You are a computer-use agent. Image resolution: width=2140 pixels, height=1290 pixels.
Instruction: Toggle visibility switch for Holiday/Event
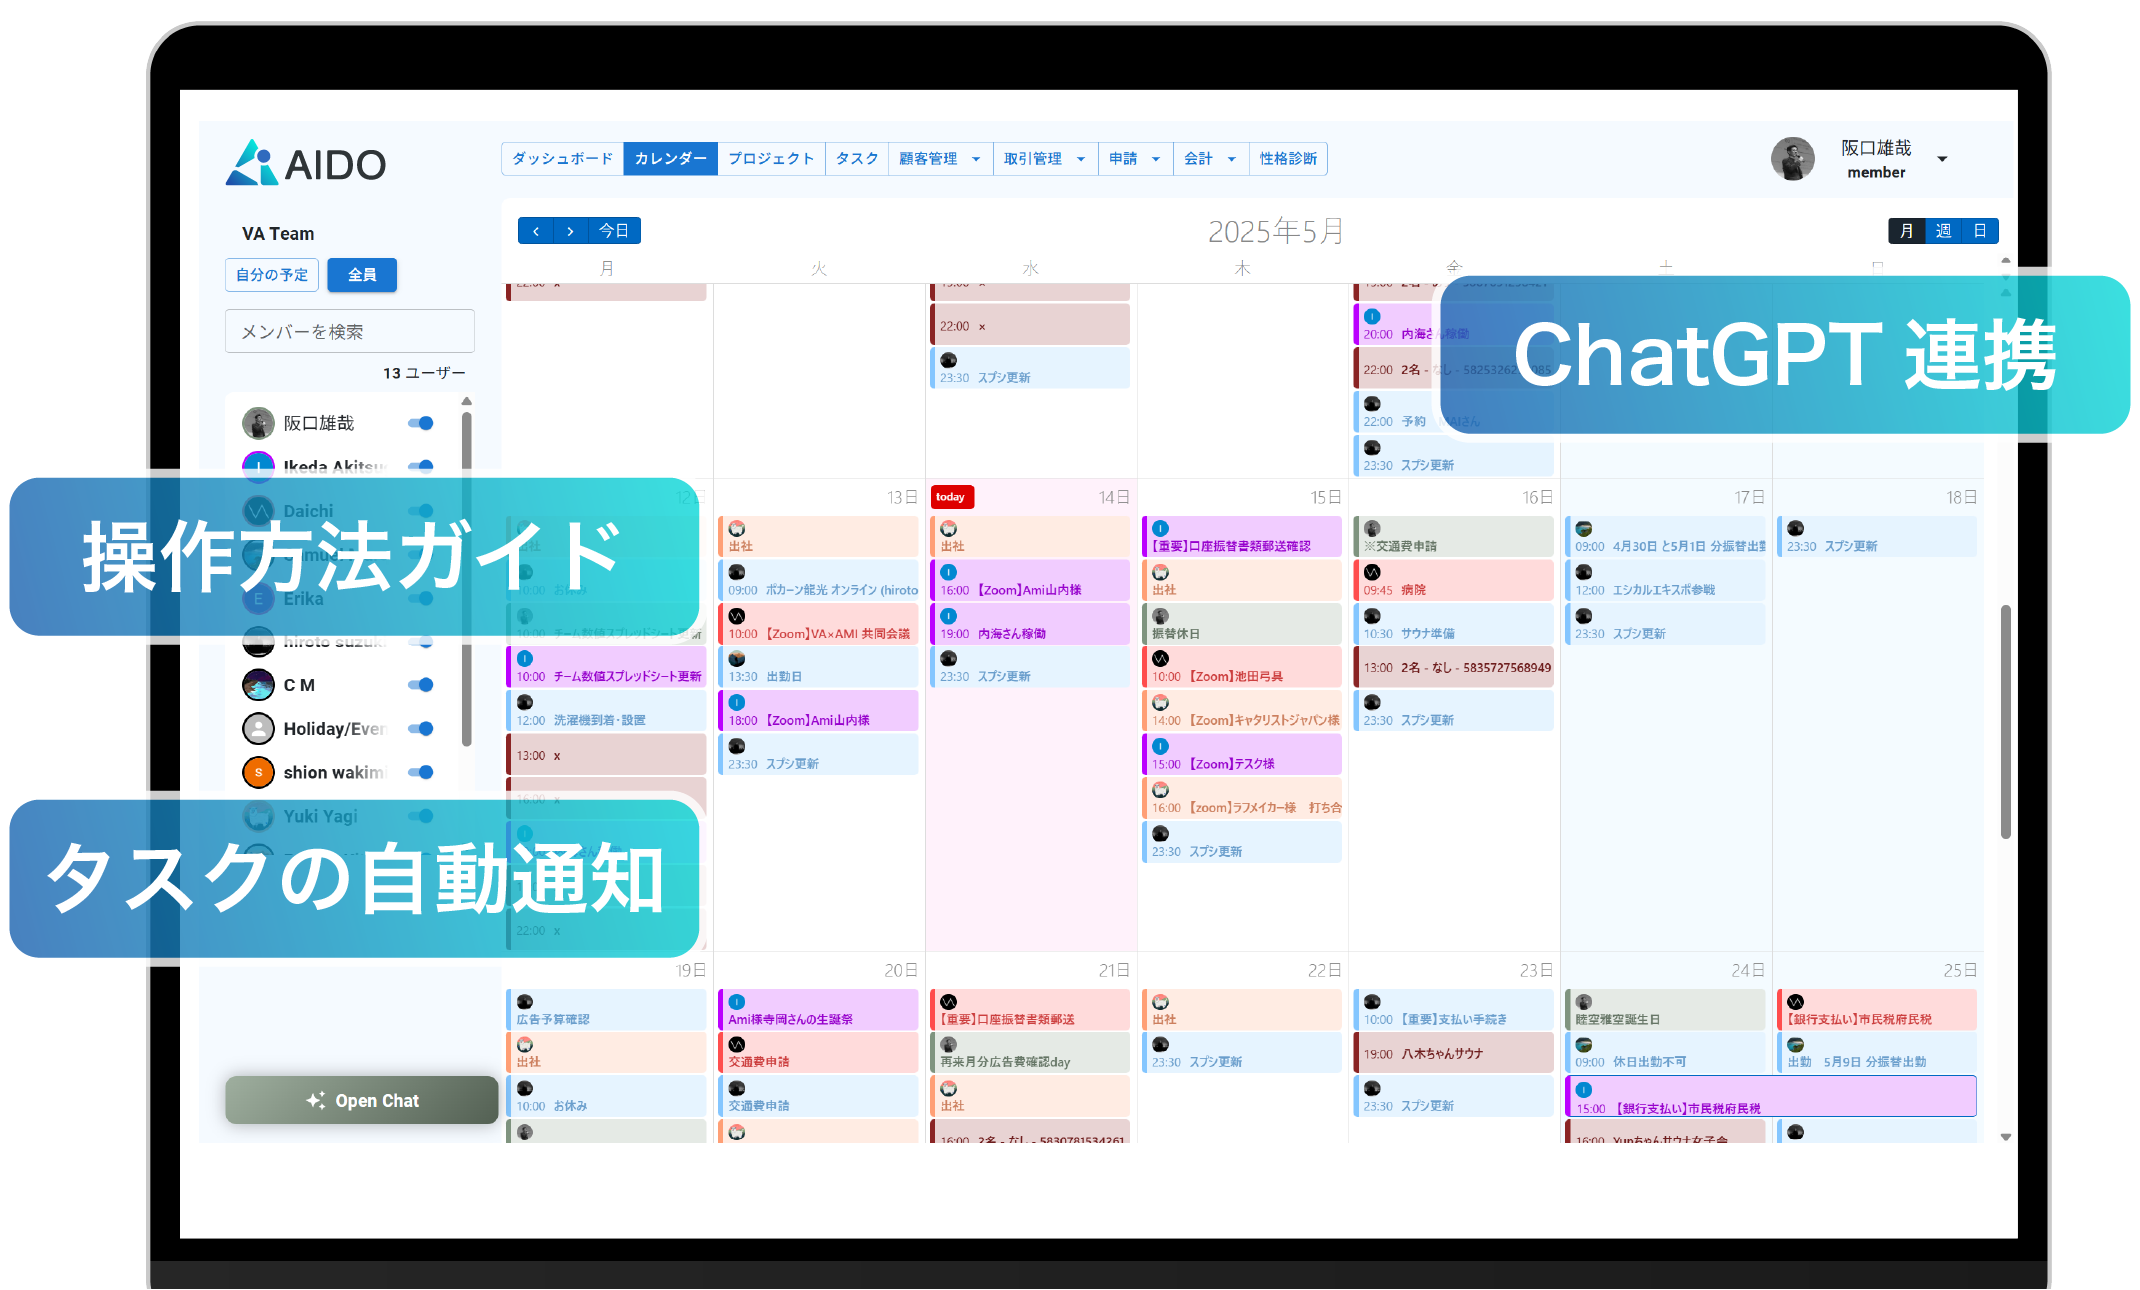[x=421, y=729]
